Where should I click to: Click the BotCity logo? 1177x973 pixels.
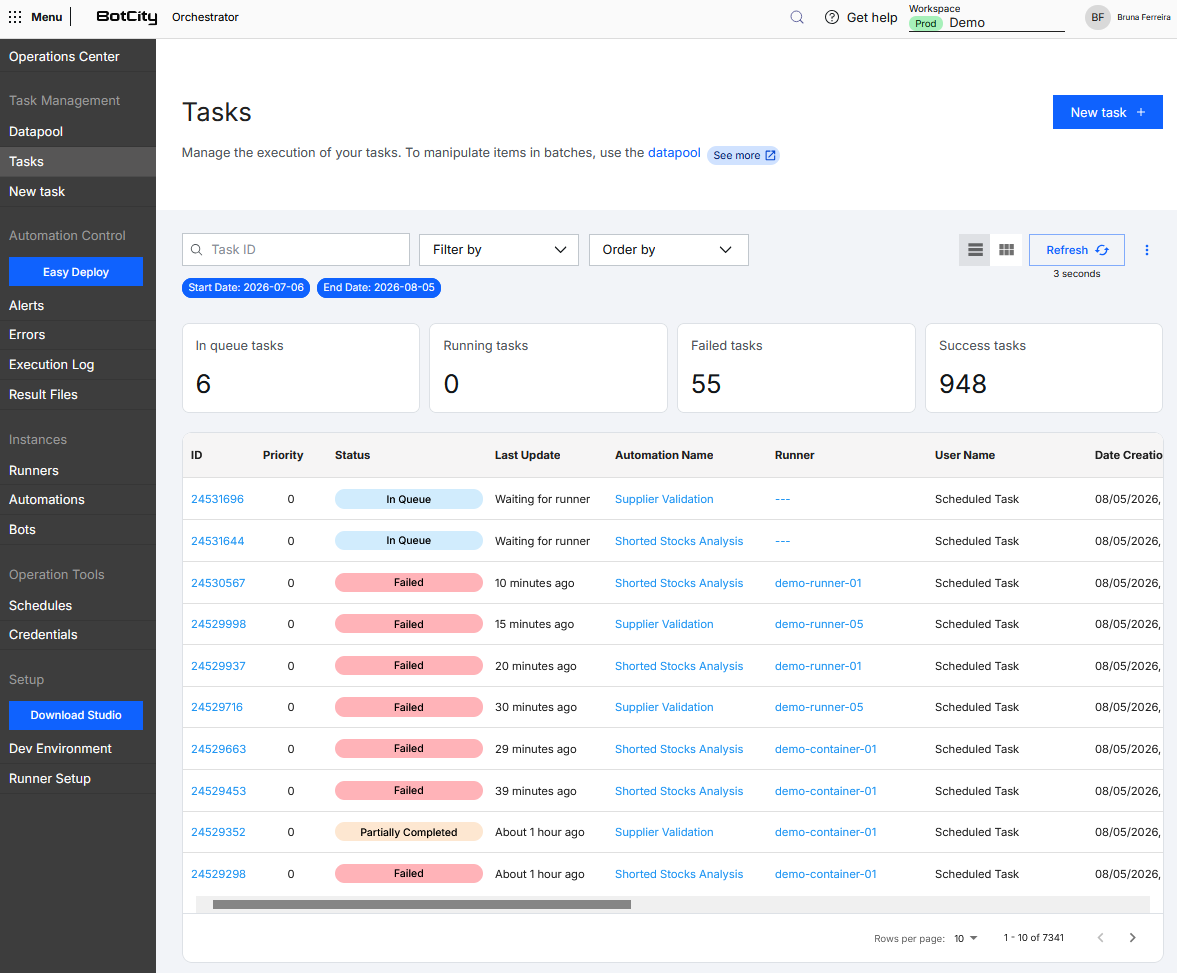tap(127, 17)
